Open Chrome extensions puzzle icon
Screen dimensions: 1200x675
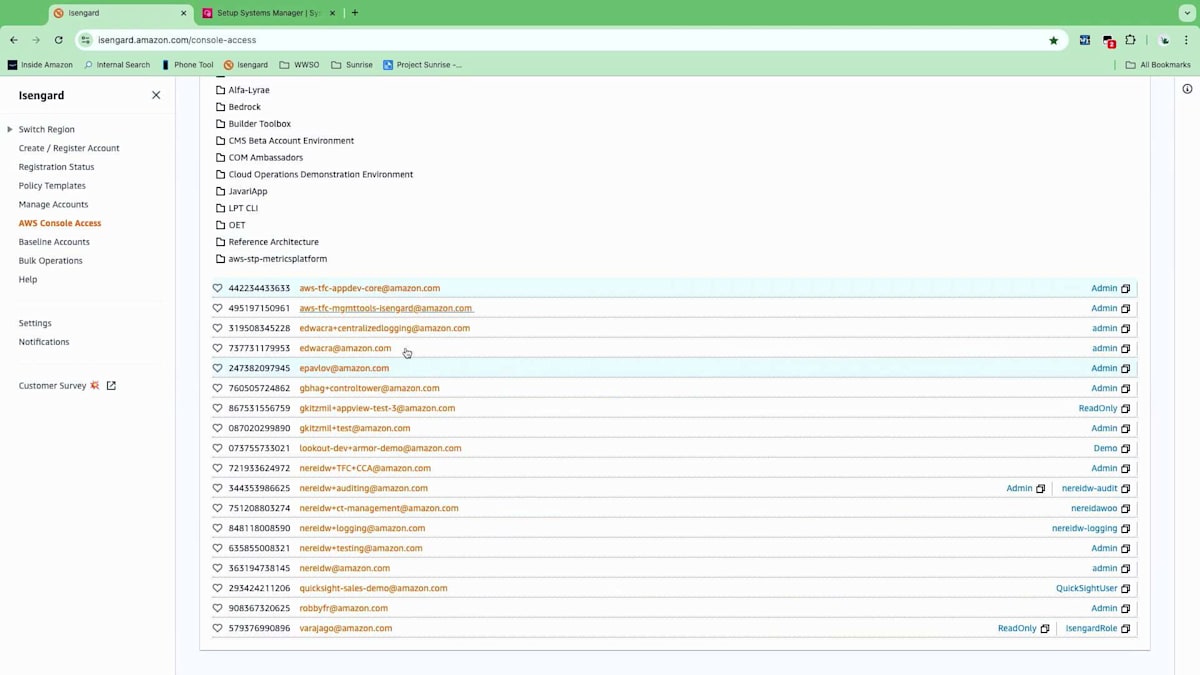(x=1130, y=40)
